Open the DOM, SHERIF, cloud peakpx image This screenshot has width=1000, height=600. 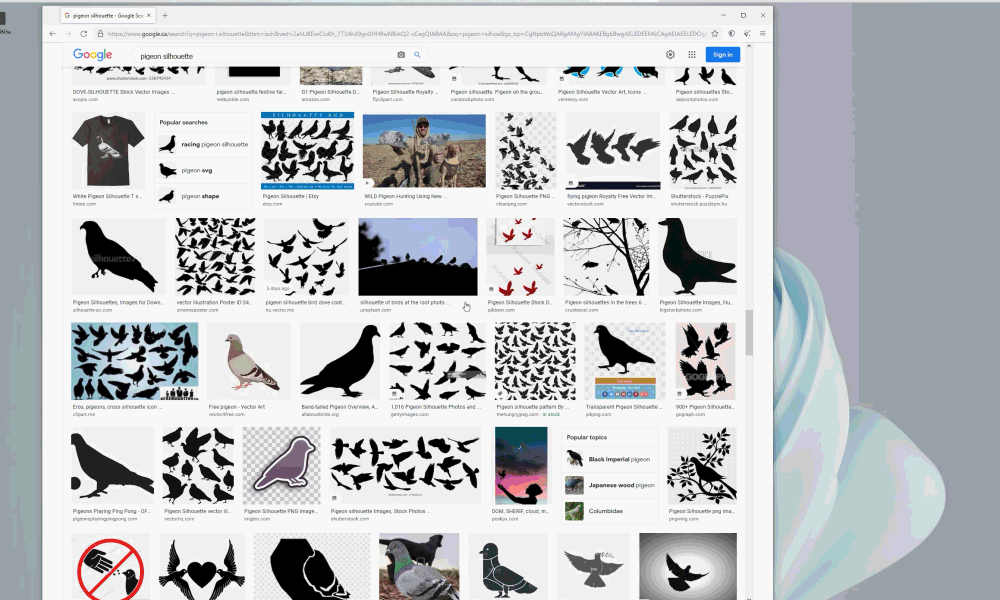click(x=521, y=466)
